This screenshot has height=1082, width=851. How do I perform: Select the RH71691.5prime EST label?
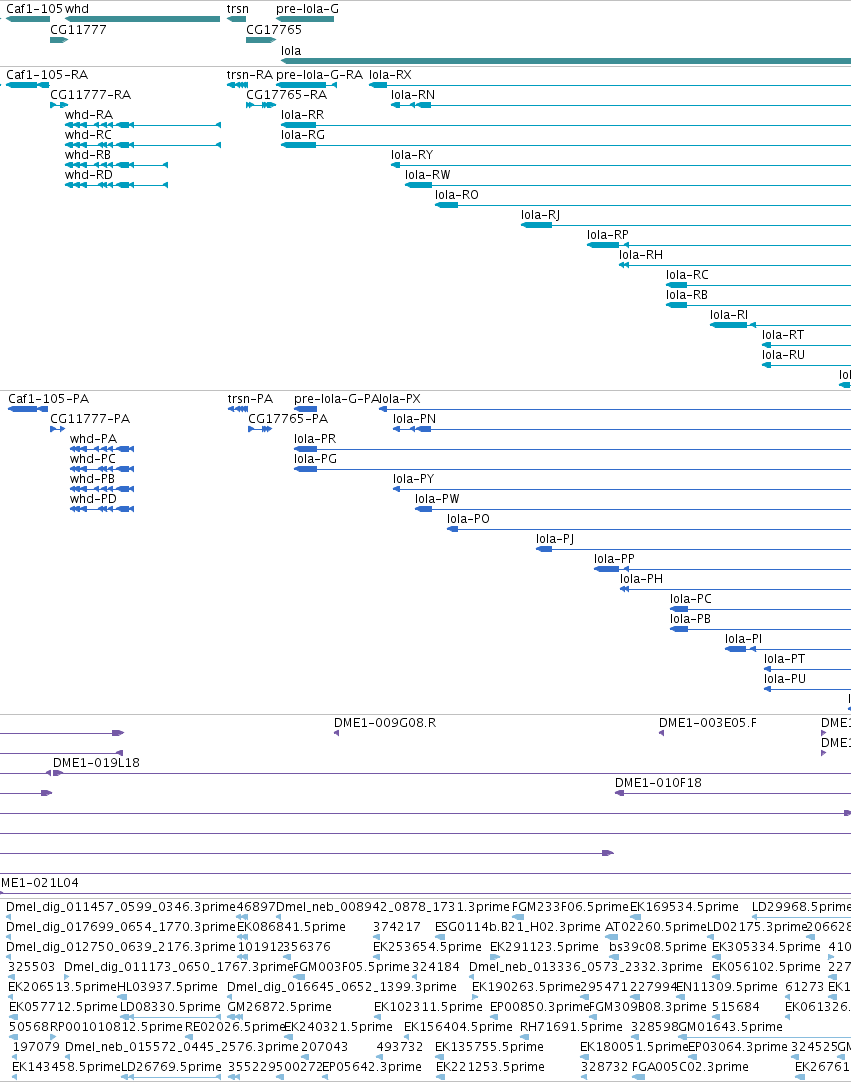click(x=571, y=1027)
